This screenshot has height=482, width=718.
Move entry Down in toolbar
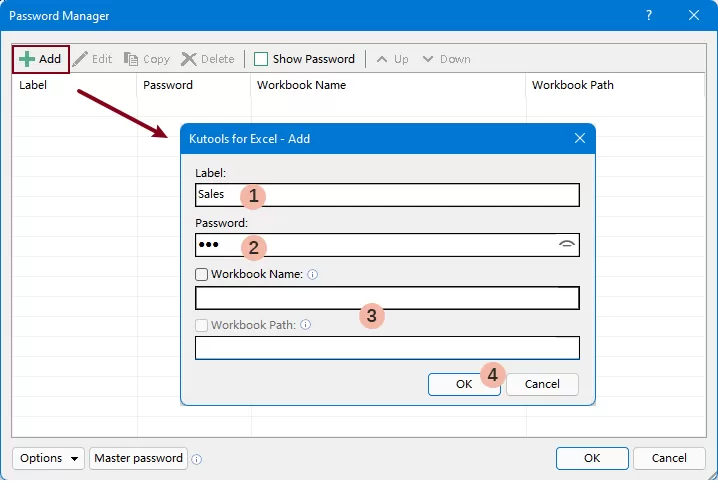446,59
